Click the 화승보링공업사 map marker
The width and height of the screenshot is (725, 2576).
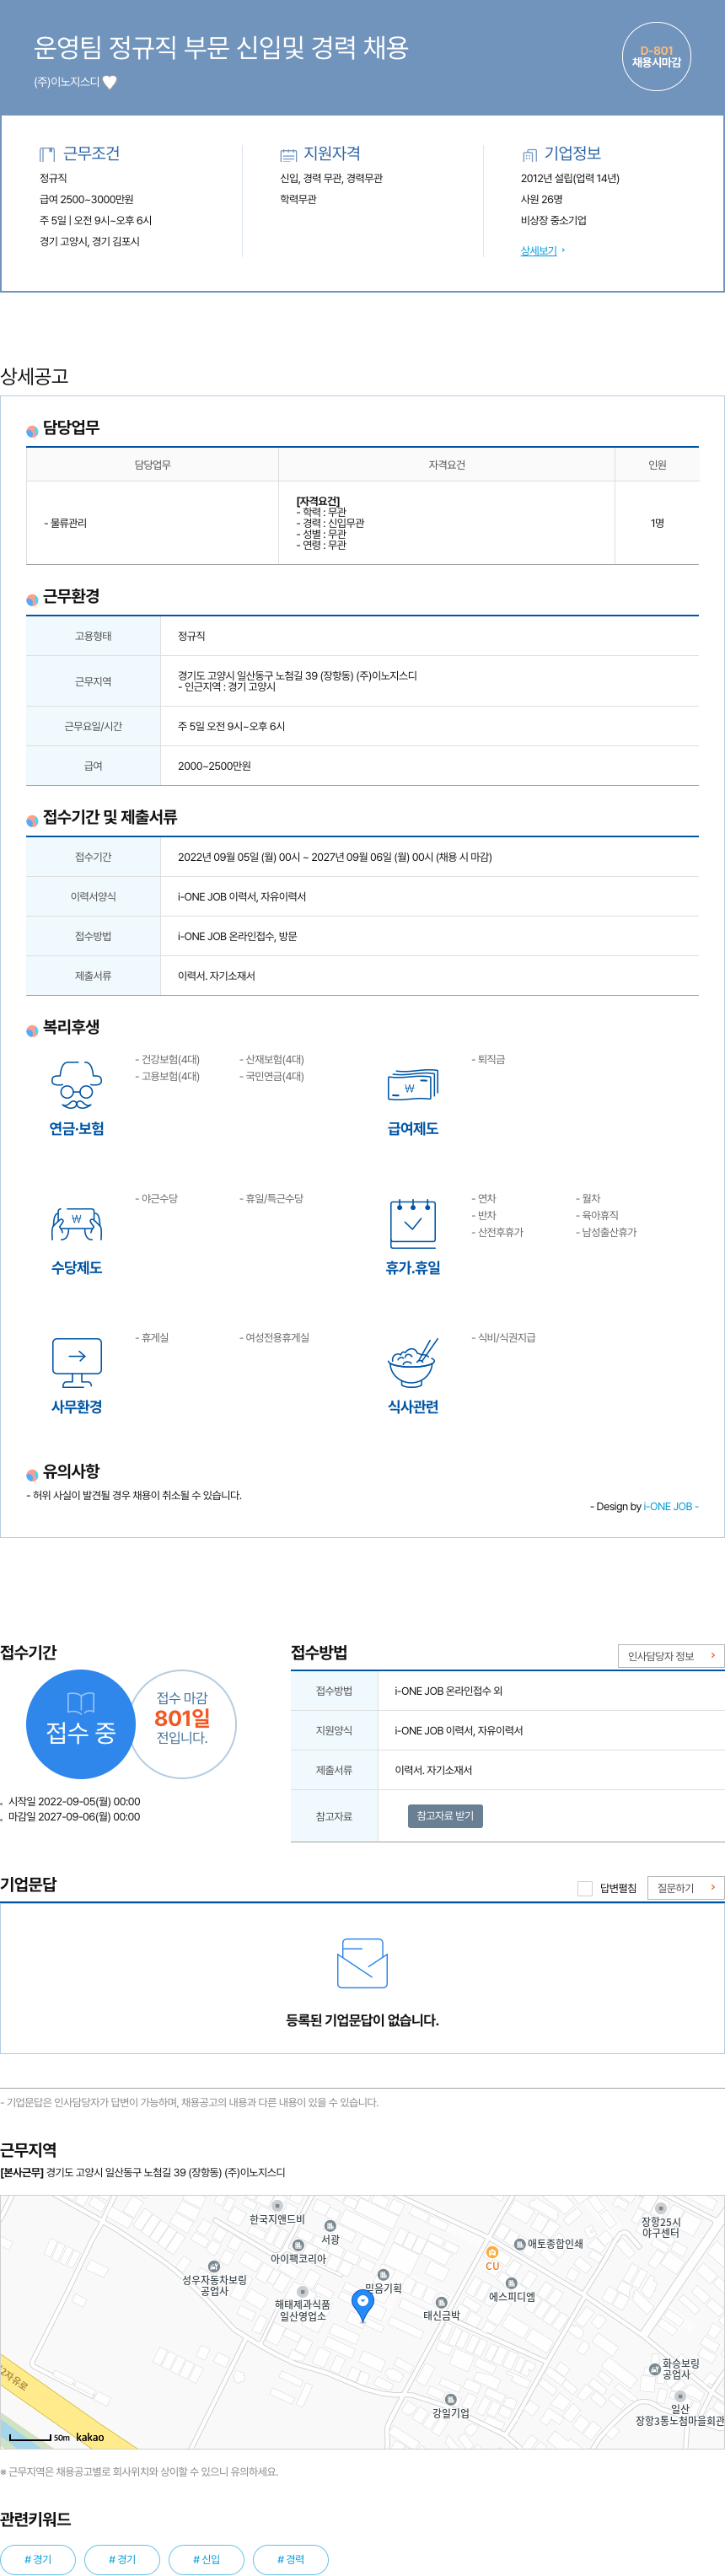654,2369
